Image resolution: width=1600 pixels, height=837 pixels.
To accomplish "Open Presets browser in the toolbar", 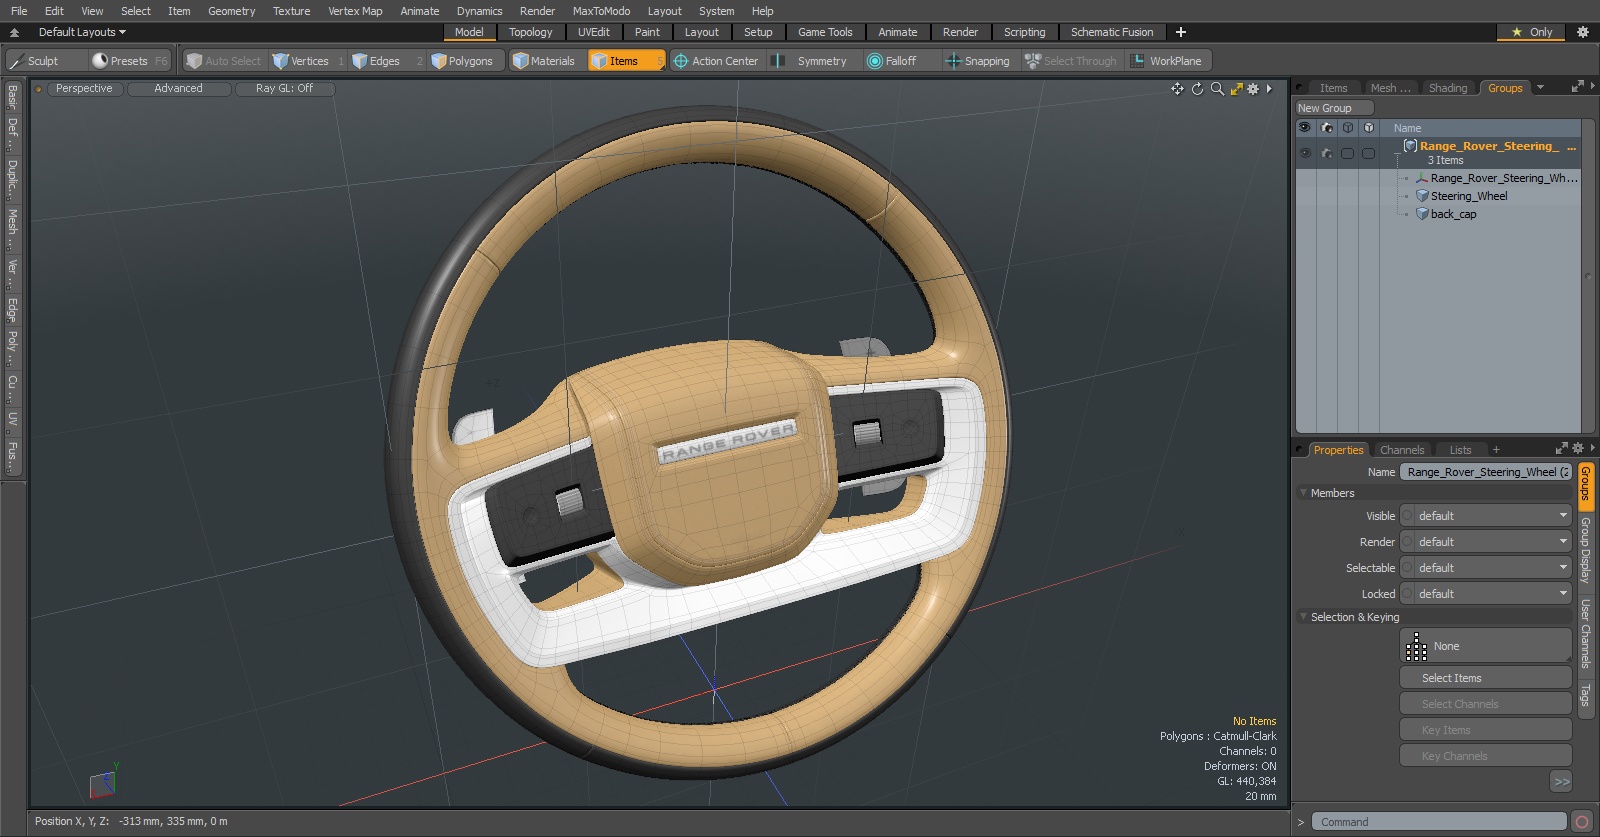I will [x=130, y=61].
